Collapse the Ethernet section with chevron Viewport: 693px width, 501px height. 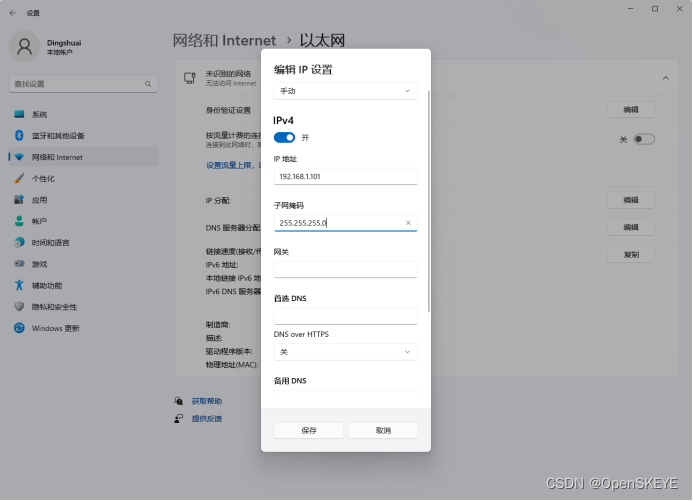(666, 78)
